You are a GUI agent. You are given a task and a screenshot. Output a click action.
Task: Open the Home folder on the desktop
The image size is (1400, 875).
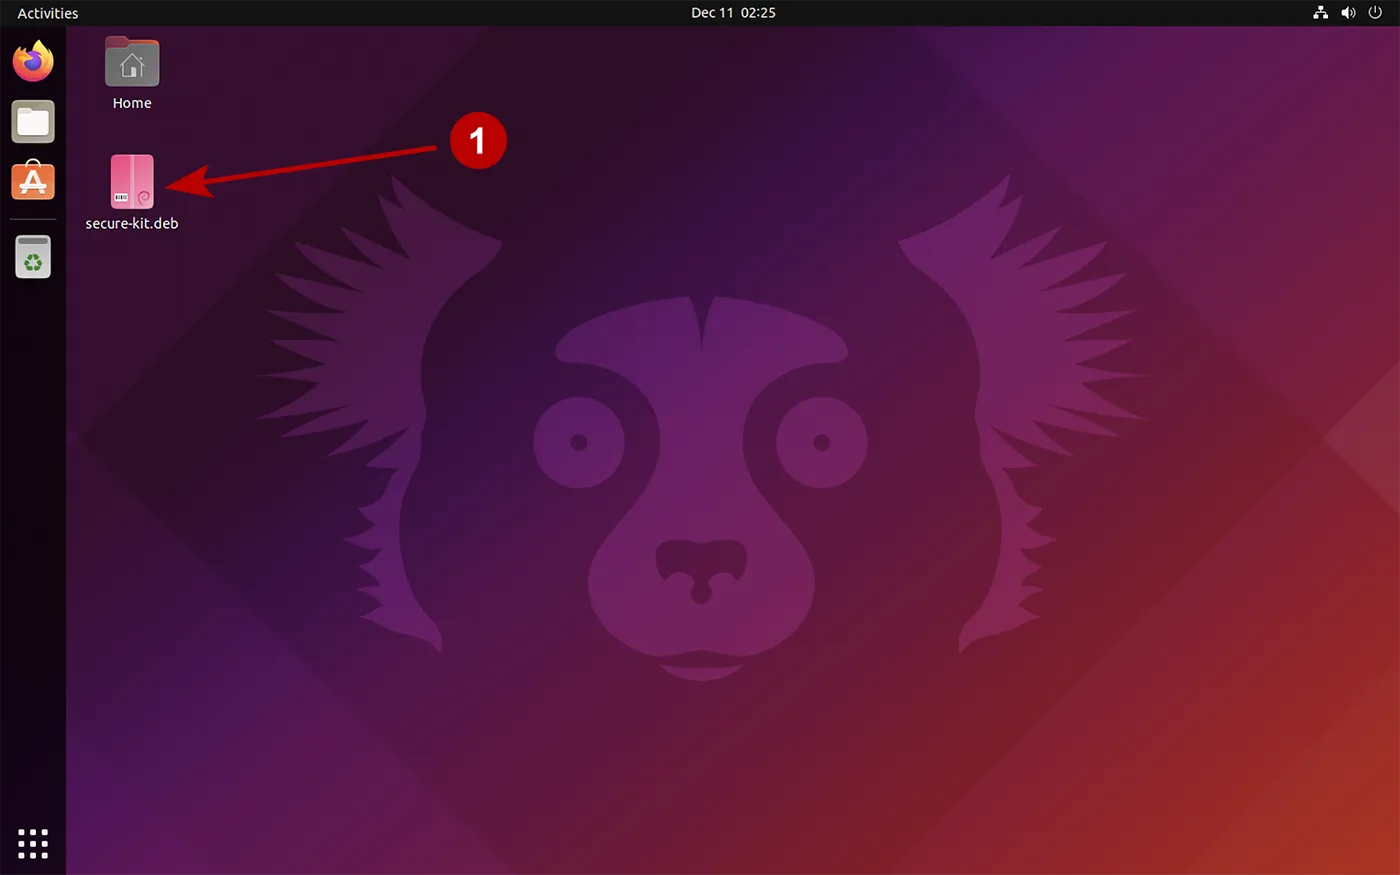[131, 61]
